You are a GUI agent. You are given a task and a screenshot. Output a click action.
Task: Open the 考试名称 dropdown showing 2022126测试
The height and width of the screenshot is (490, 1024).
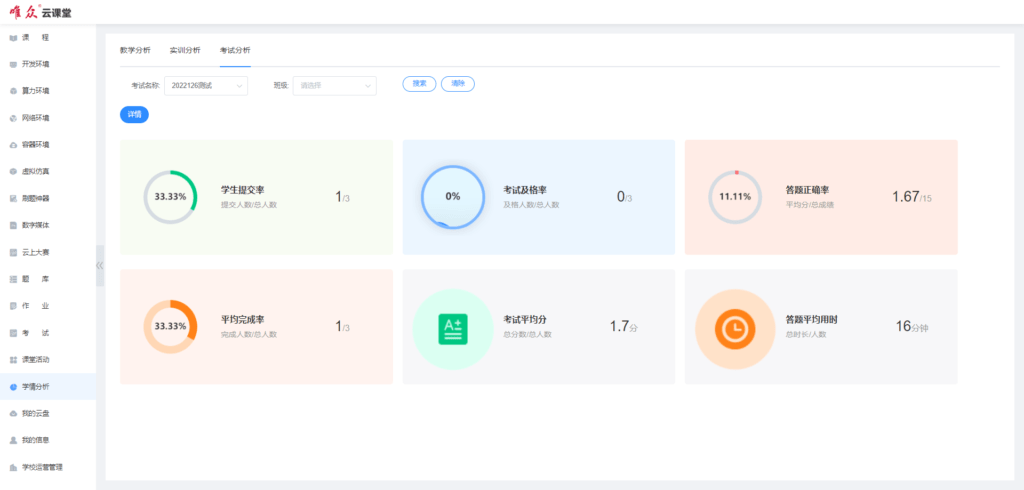point(205,86)
